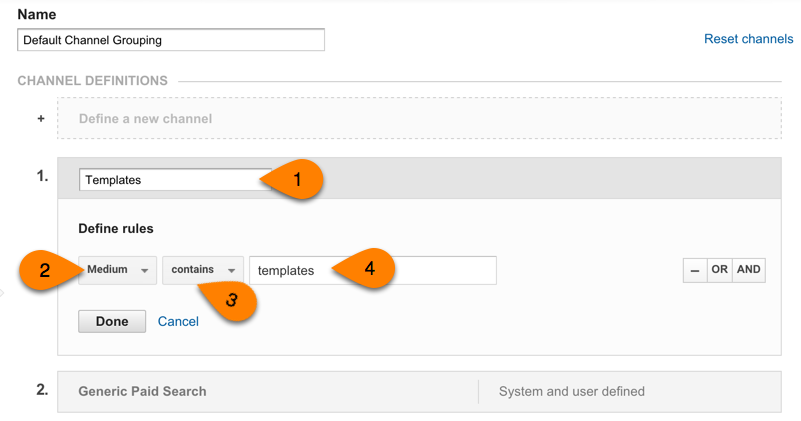The width and height of the screenshot is (801, 421).
Task: Open the Medium dimension dropdown
Action: [118, 271]
